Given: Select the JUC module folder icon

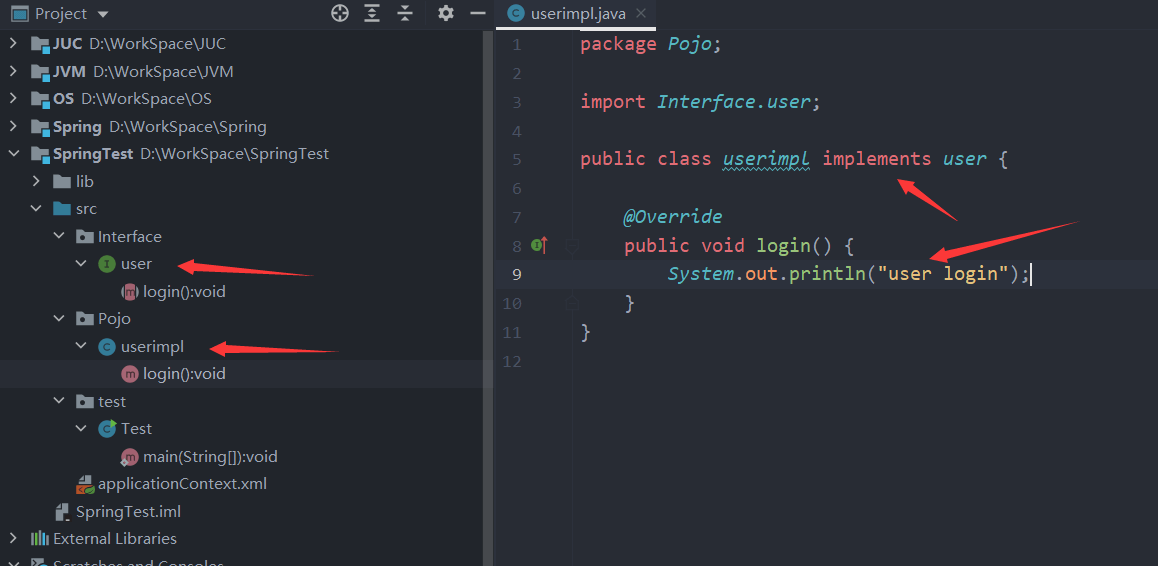Looking at the screenshot, I should 39,44.
